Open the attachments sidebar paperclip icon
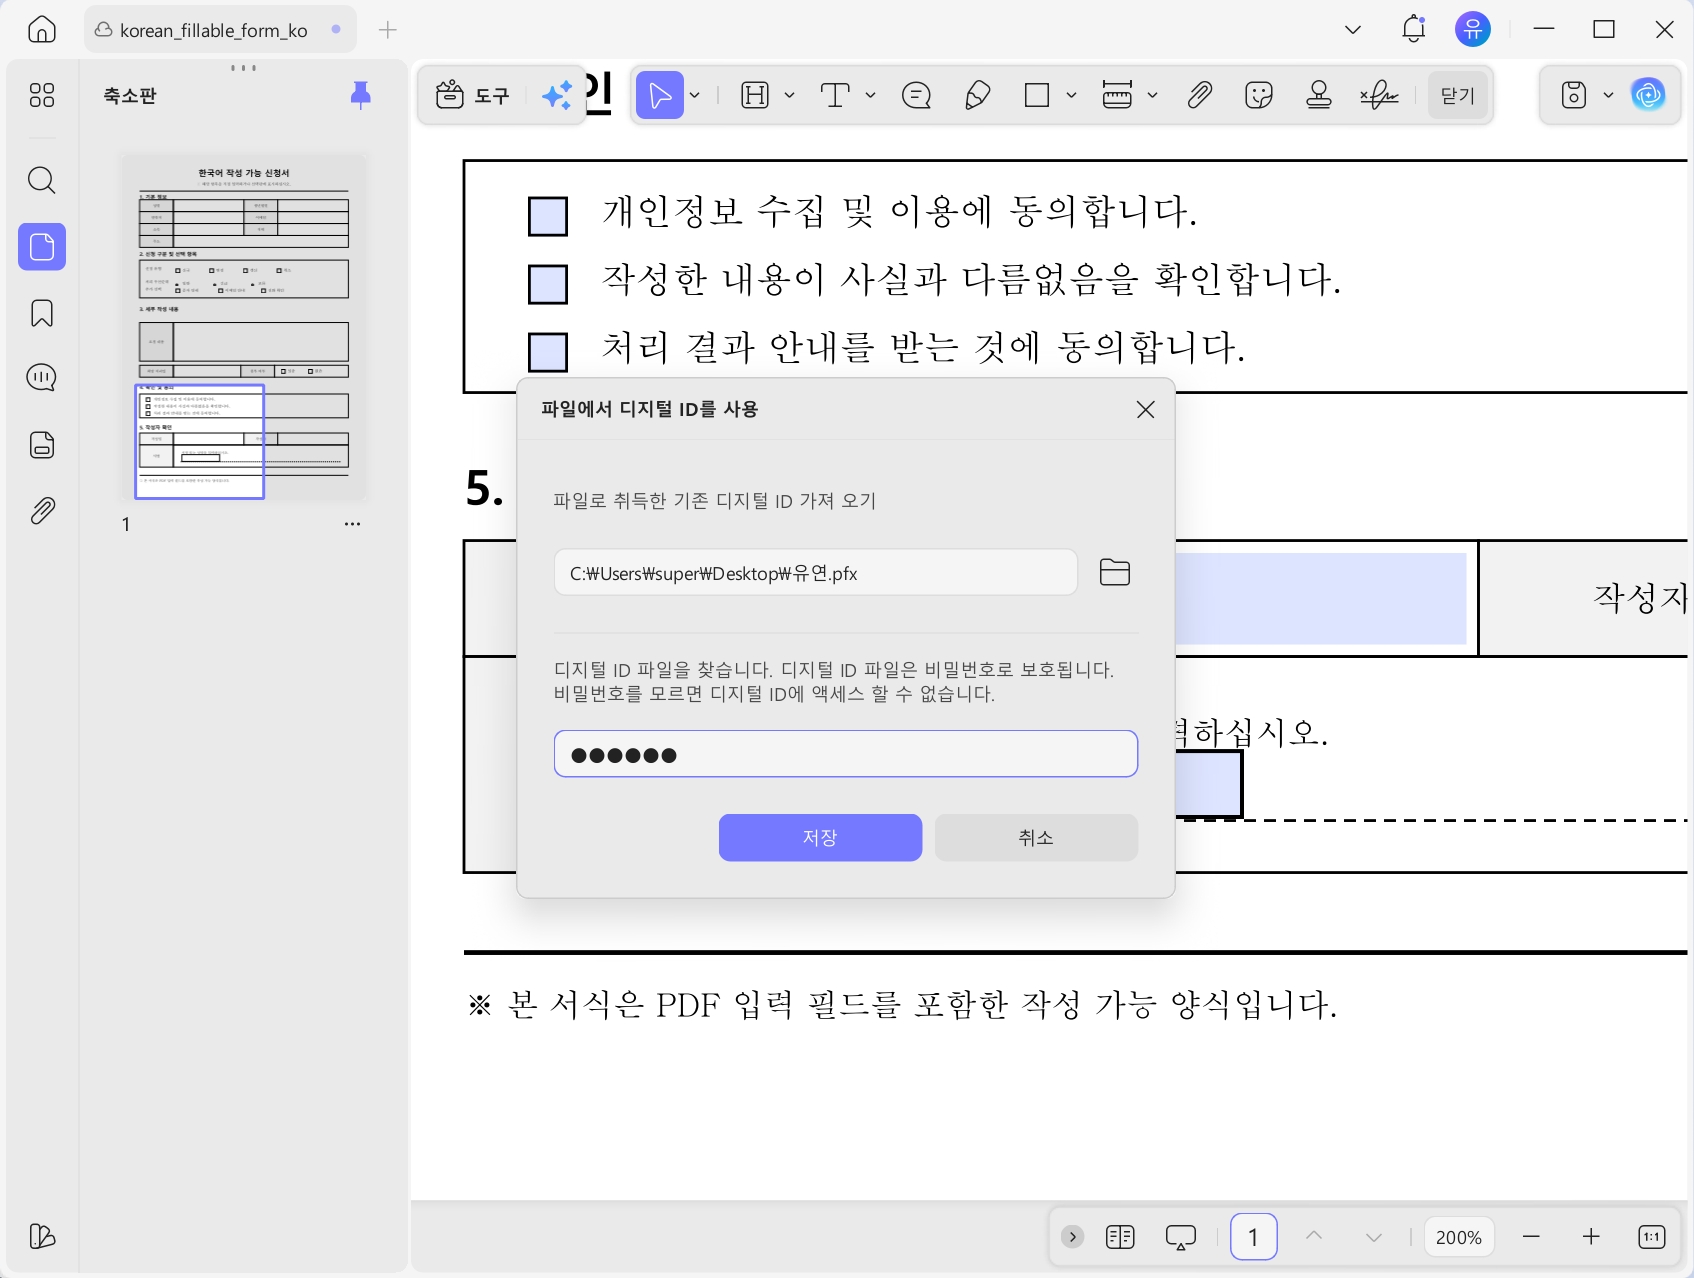The image size is (1694, 1278). tap(42, 511)
